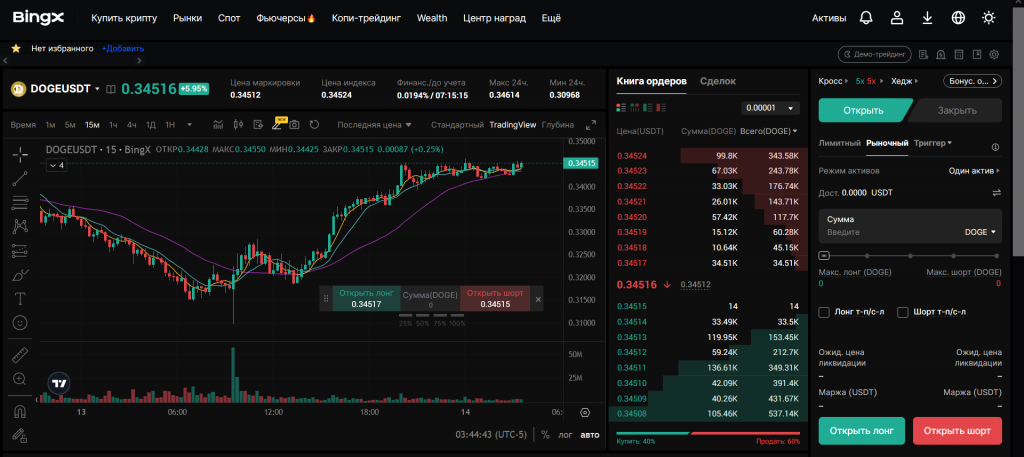Image resolution: width=1024 pixels, height=457 pixels.
Task: Open the Триггер order type dropdown
Action: tap(933, 143)
